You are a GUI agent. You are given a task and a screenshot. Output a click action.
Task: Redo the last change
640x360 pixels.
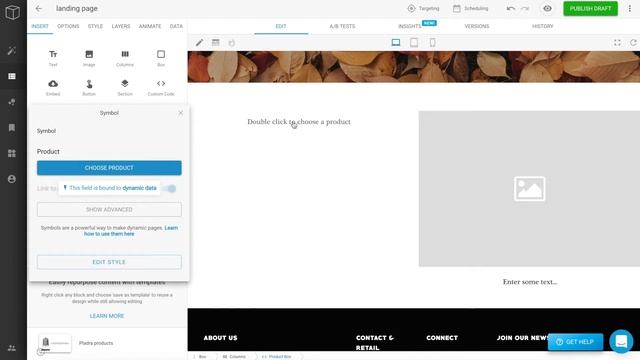(x=525, y=8)
